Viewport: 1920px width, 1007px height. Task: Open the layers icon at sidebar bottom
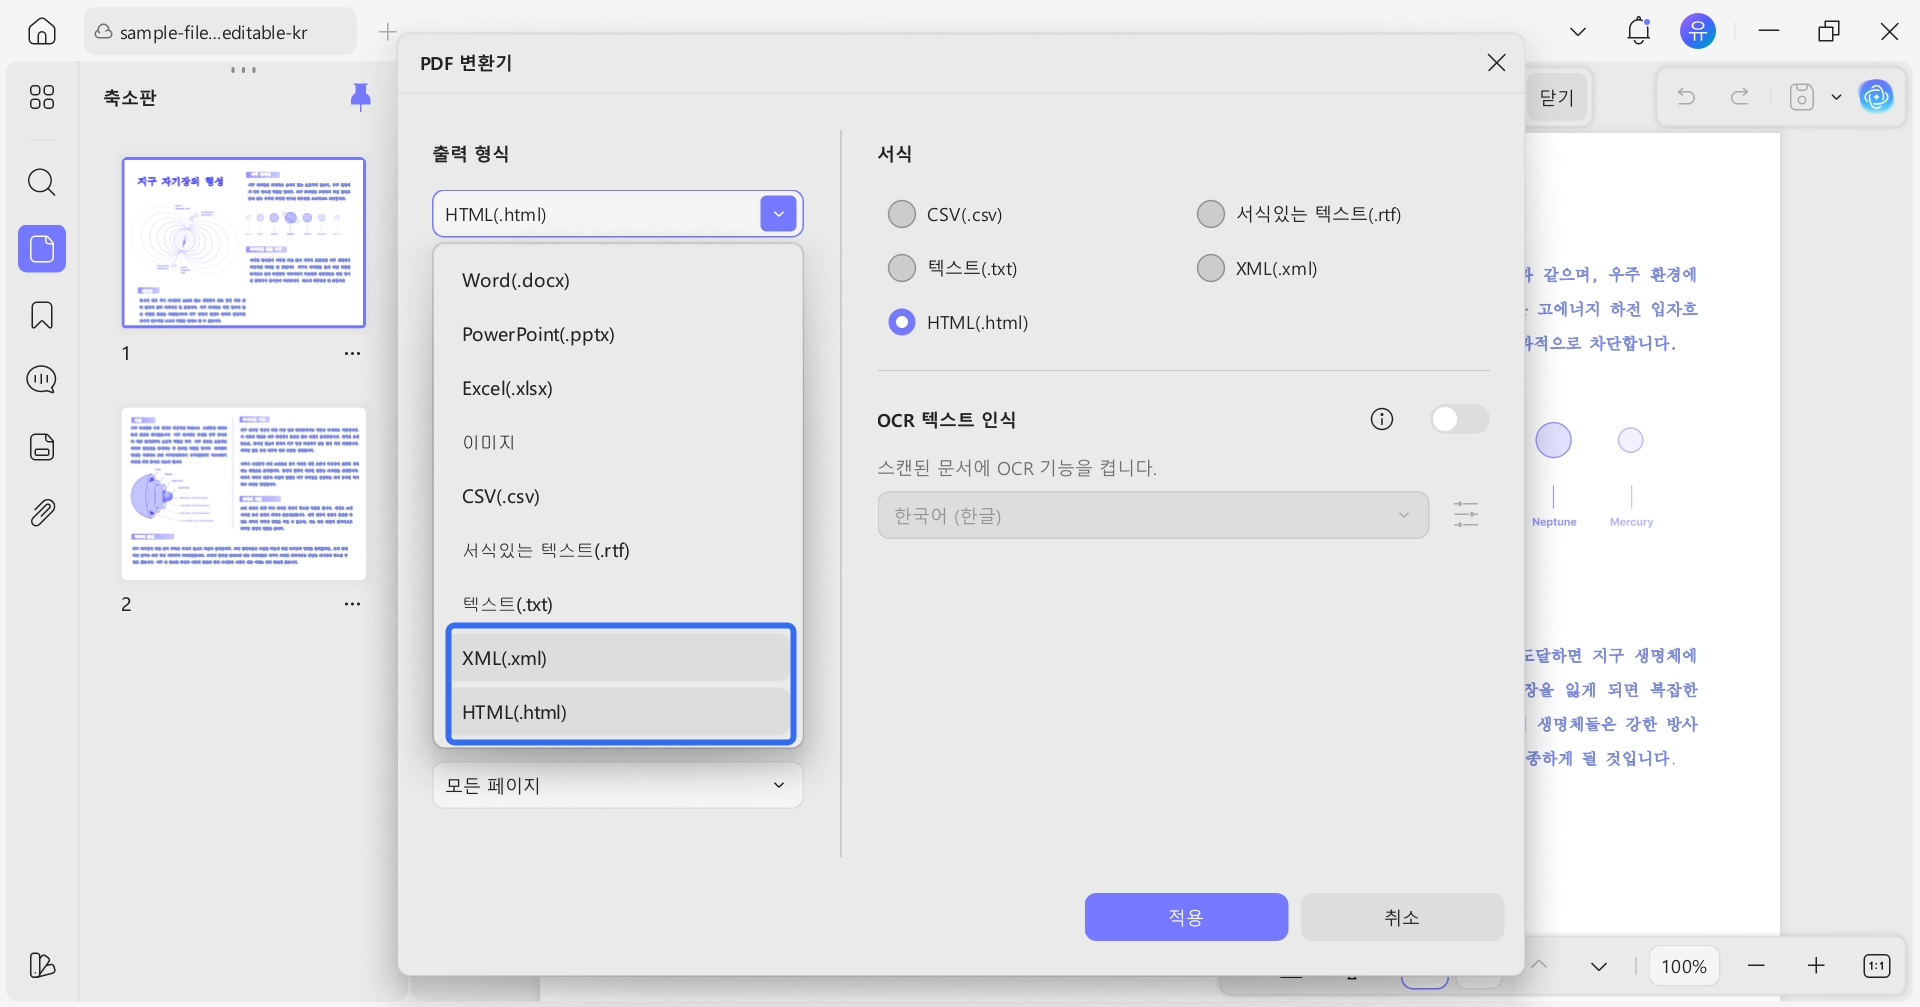pos(42,965)
